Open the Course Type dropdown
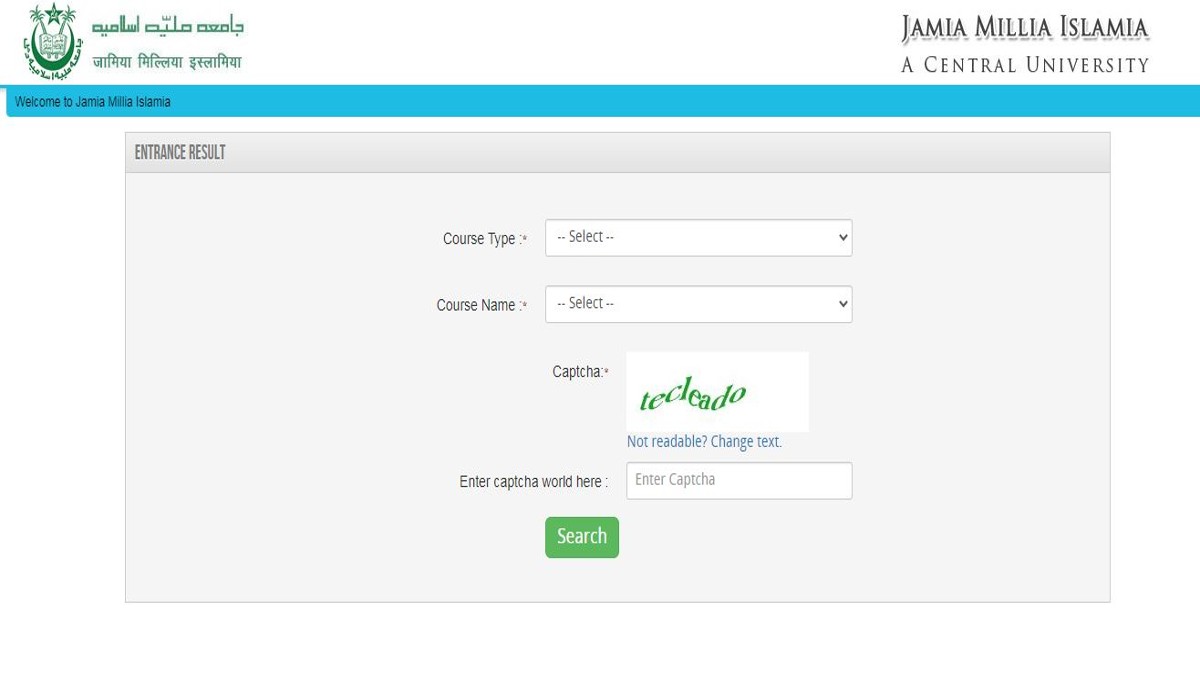Viewport: 1200px width, 675px height. pyautogui.click(x=697, y=237)
